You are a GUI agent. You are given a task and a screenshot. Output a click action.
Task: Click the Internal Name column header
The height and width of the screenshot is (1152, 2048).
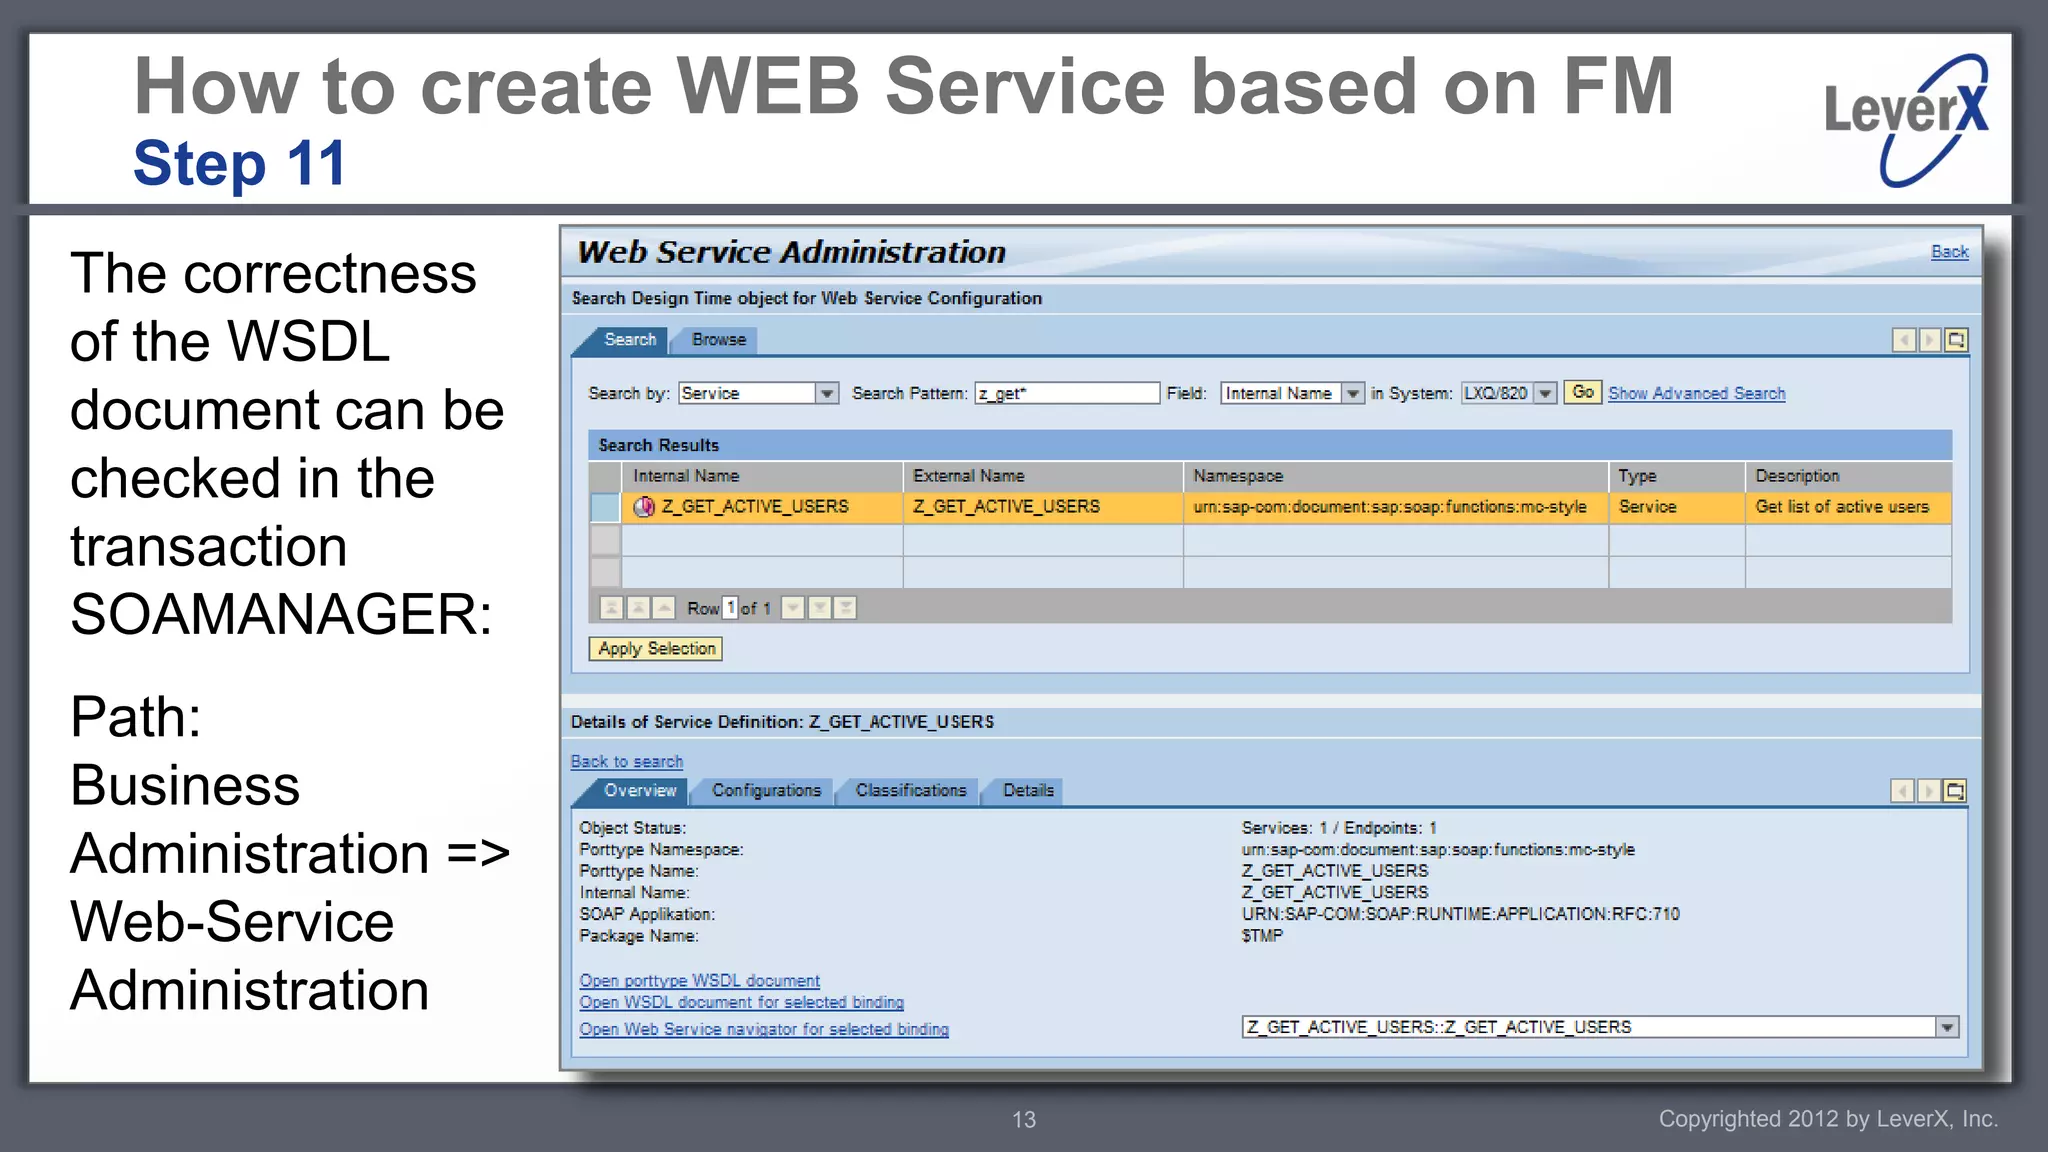(x=762, y=476)
